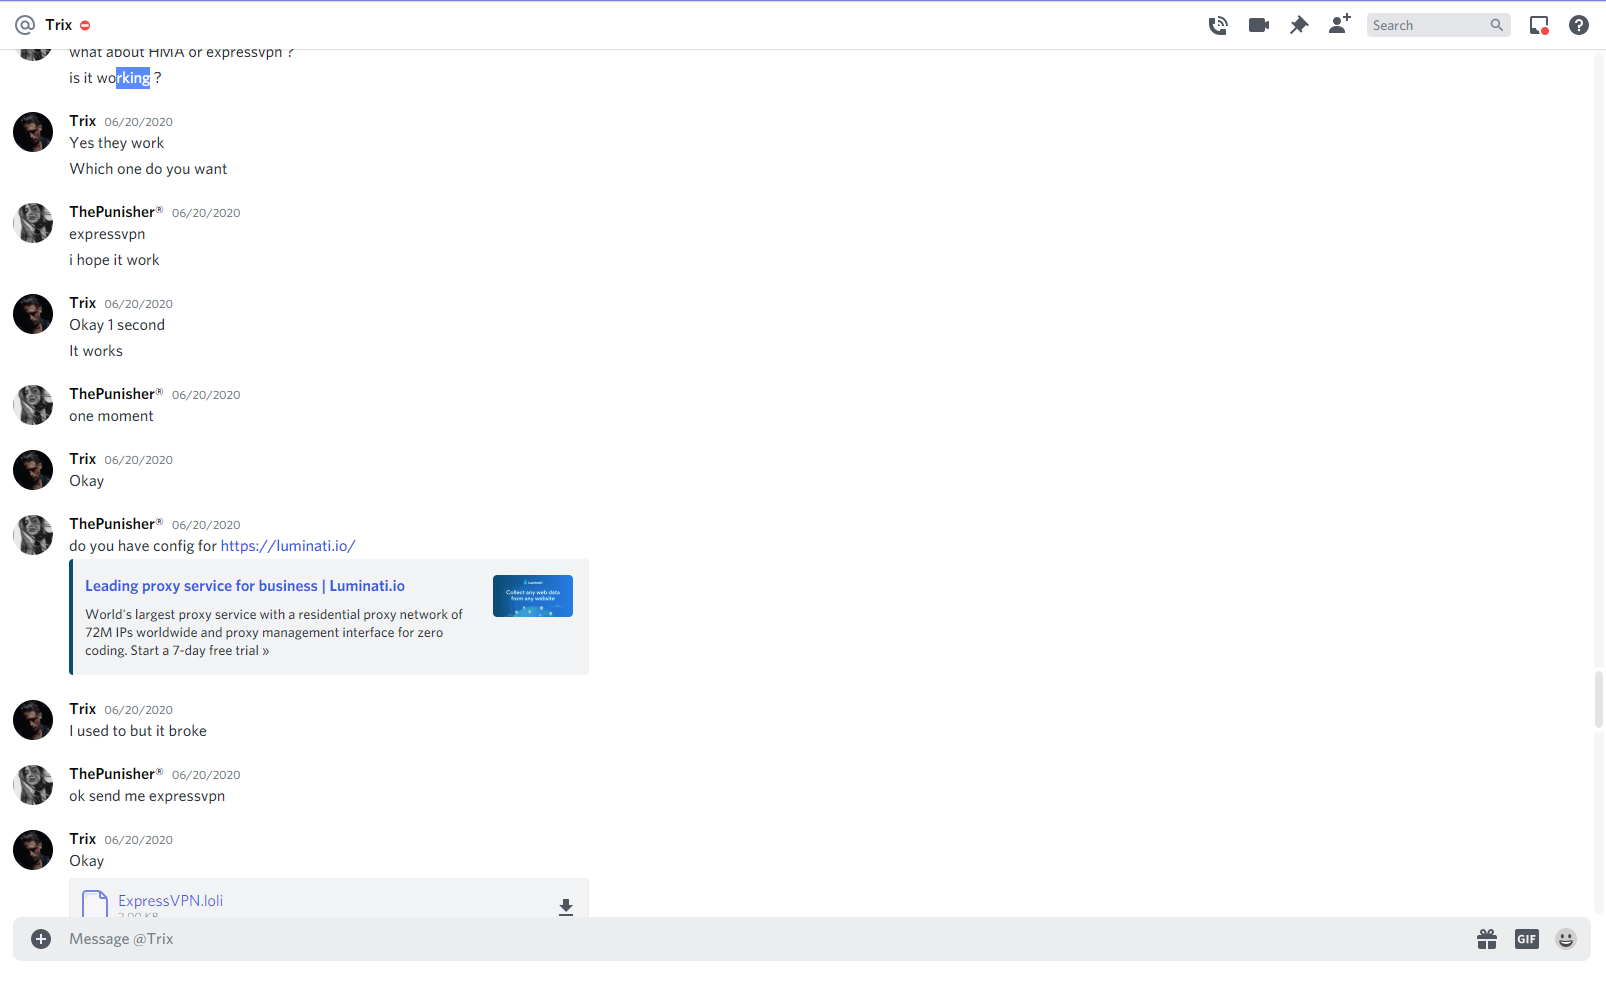Click ThePunisher avatar beside 'one moment'

click(x=33, y=405)
